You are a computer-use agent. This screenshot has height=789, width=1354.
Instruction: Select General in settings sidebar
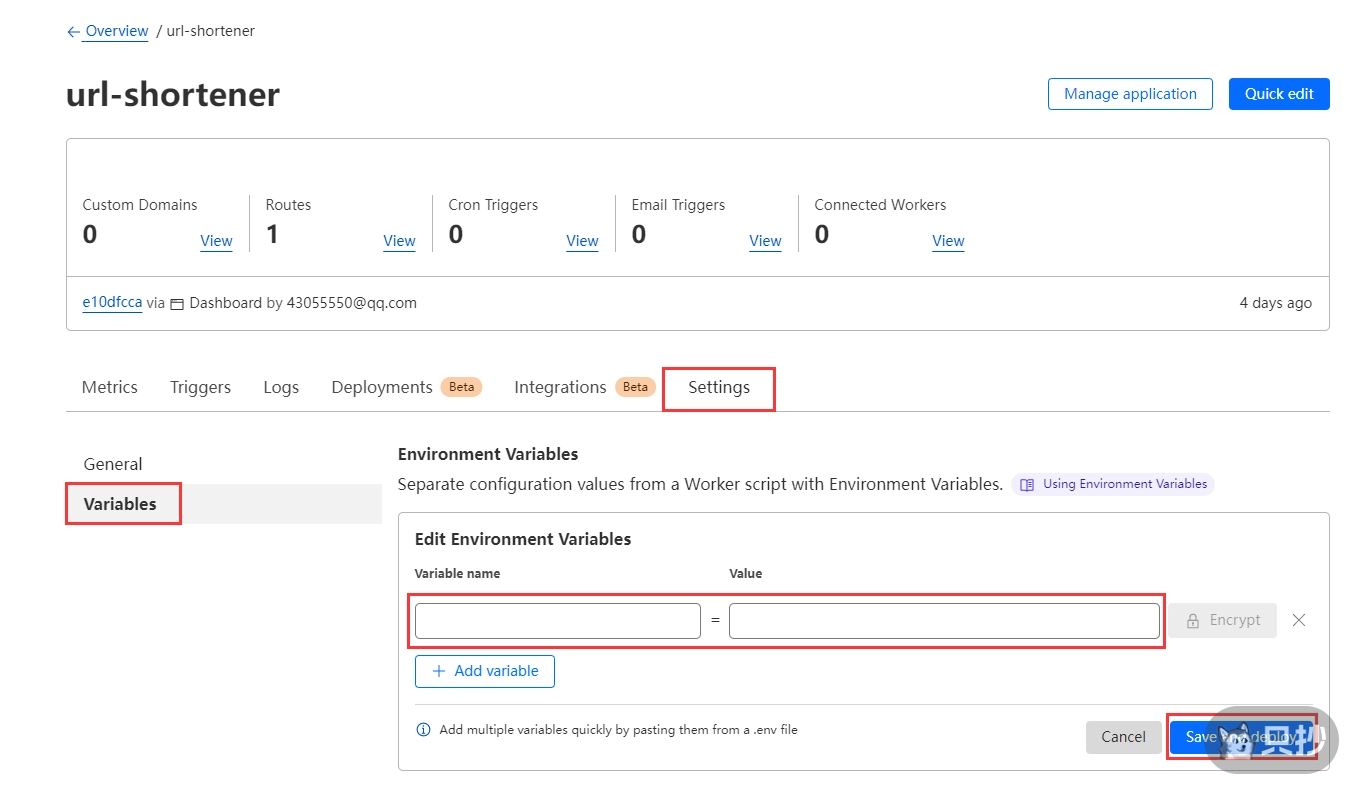tap(113, 464)
